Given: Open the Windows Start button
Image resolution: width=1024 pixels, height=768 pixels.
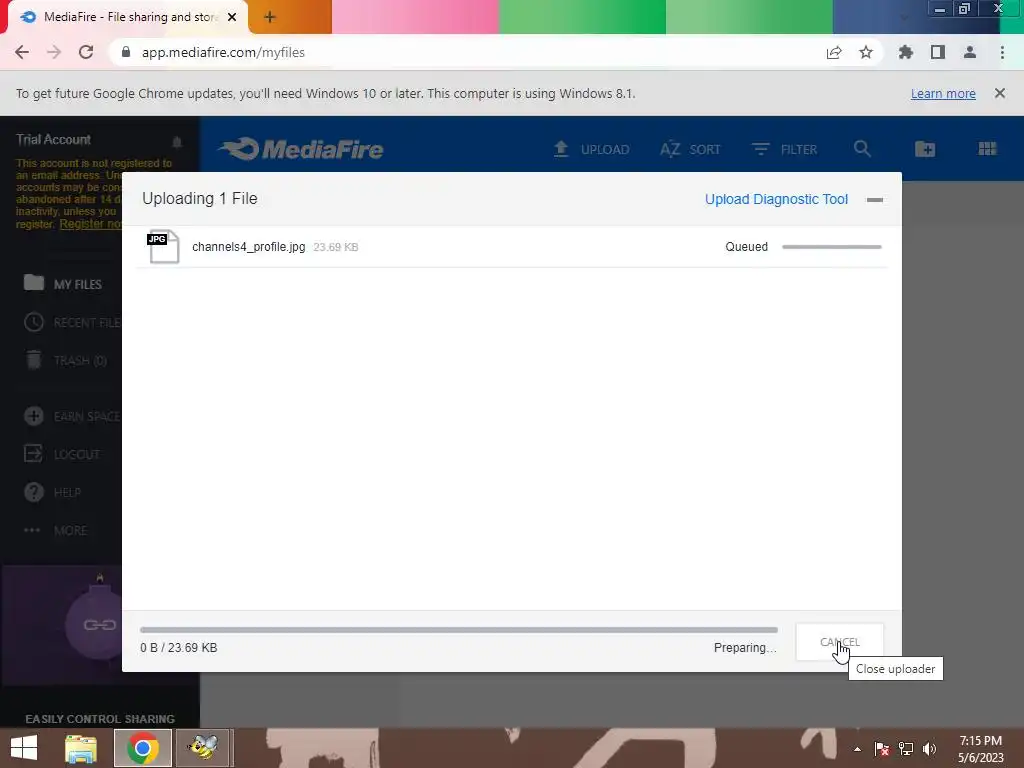Looking at the screenshot, I should 24,748.
